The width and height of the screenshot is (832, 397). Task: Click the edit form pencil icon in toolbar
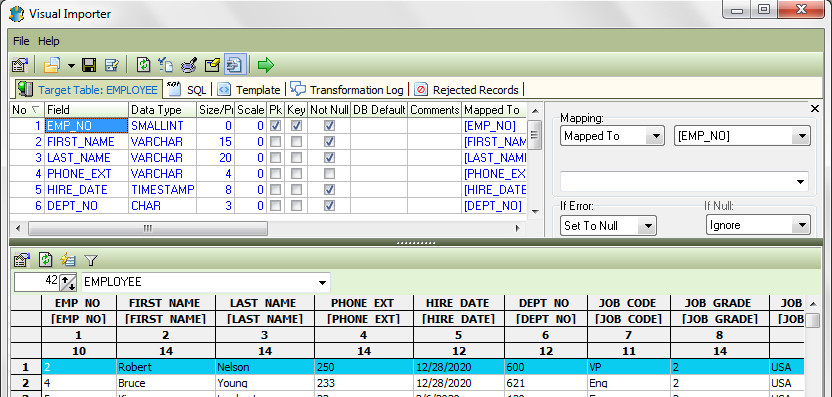pyautogui.click(x=111, y=65)
